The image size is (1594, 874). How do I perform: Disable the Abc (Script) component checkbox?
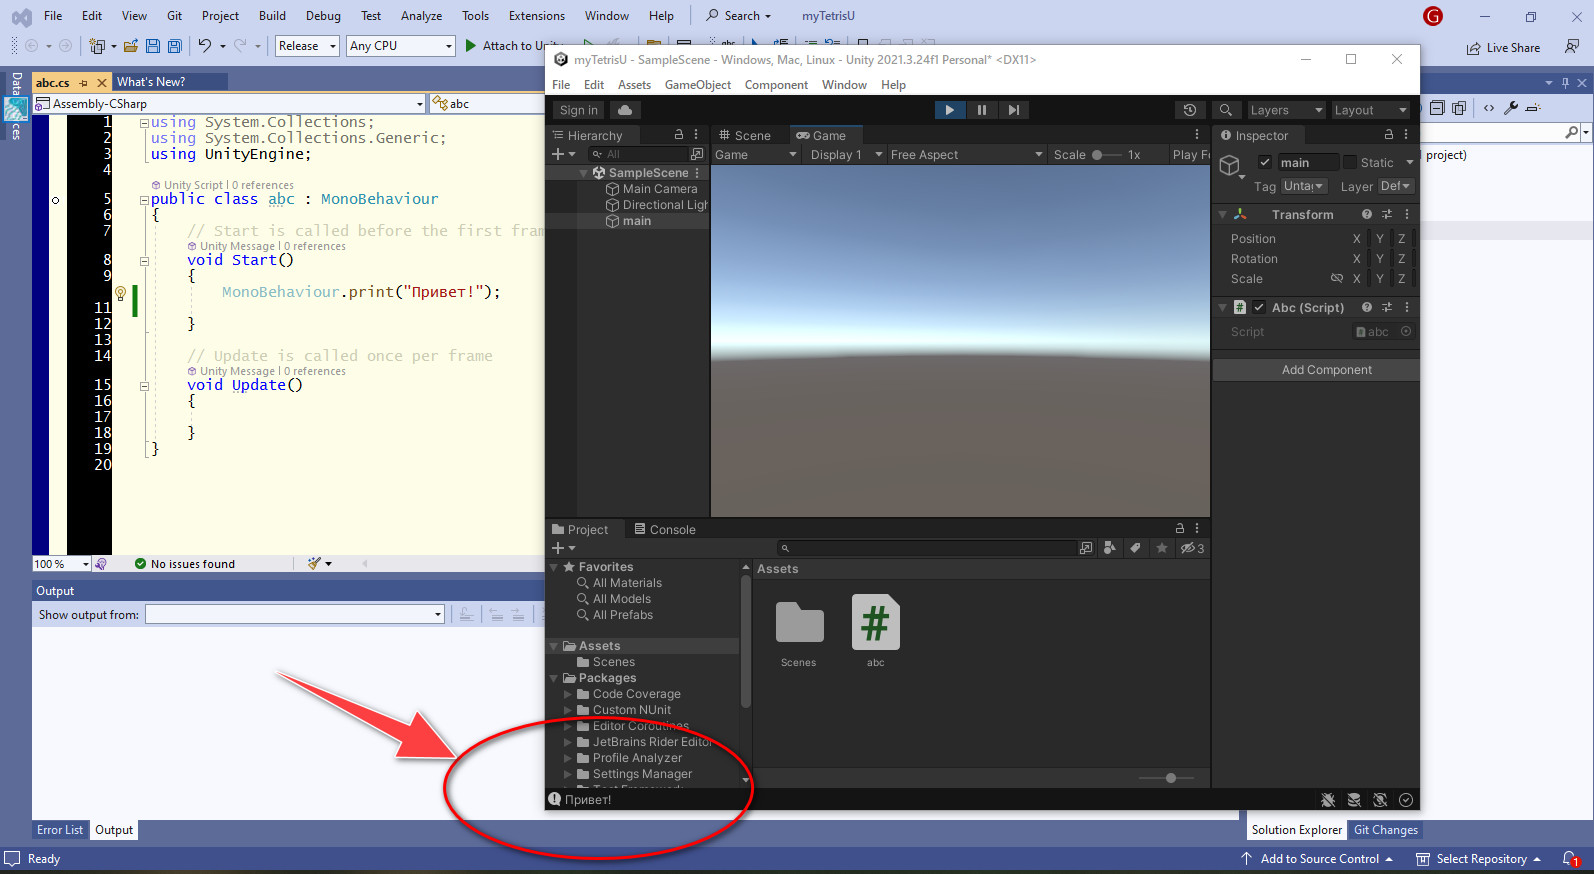[x=1259, y=307]
